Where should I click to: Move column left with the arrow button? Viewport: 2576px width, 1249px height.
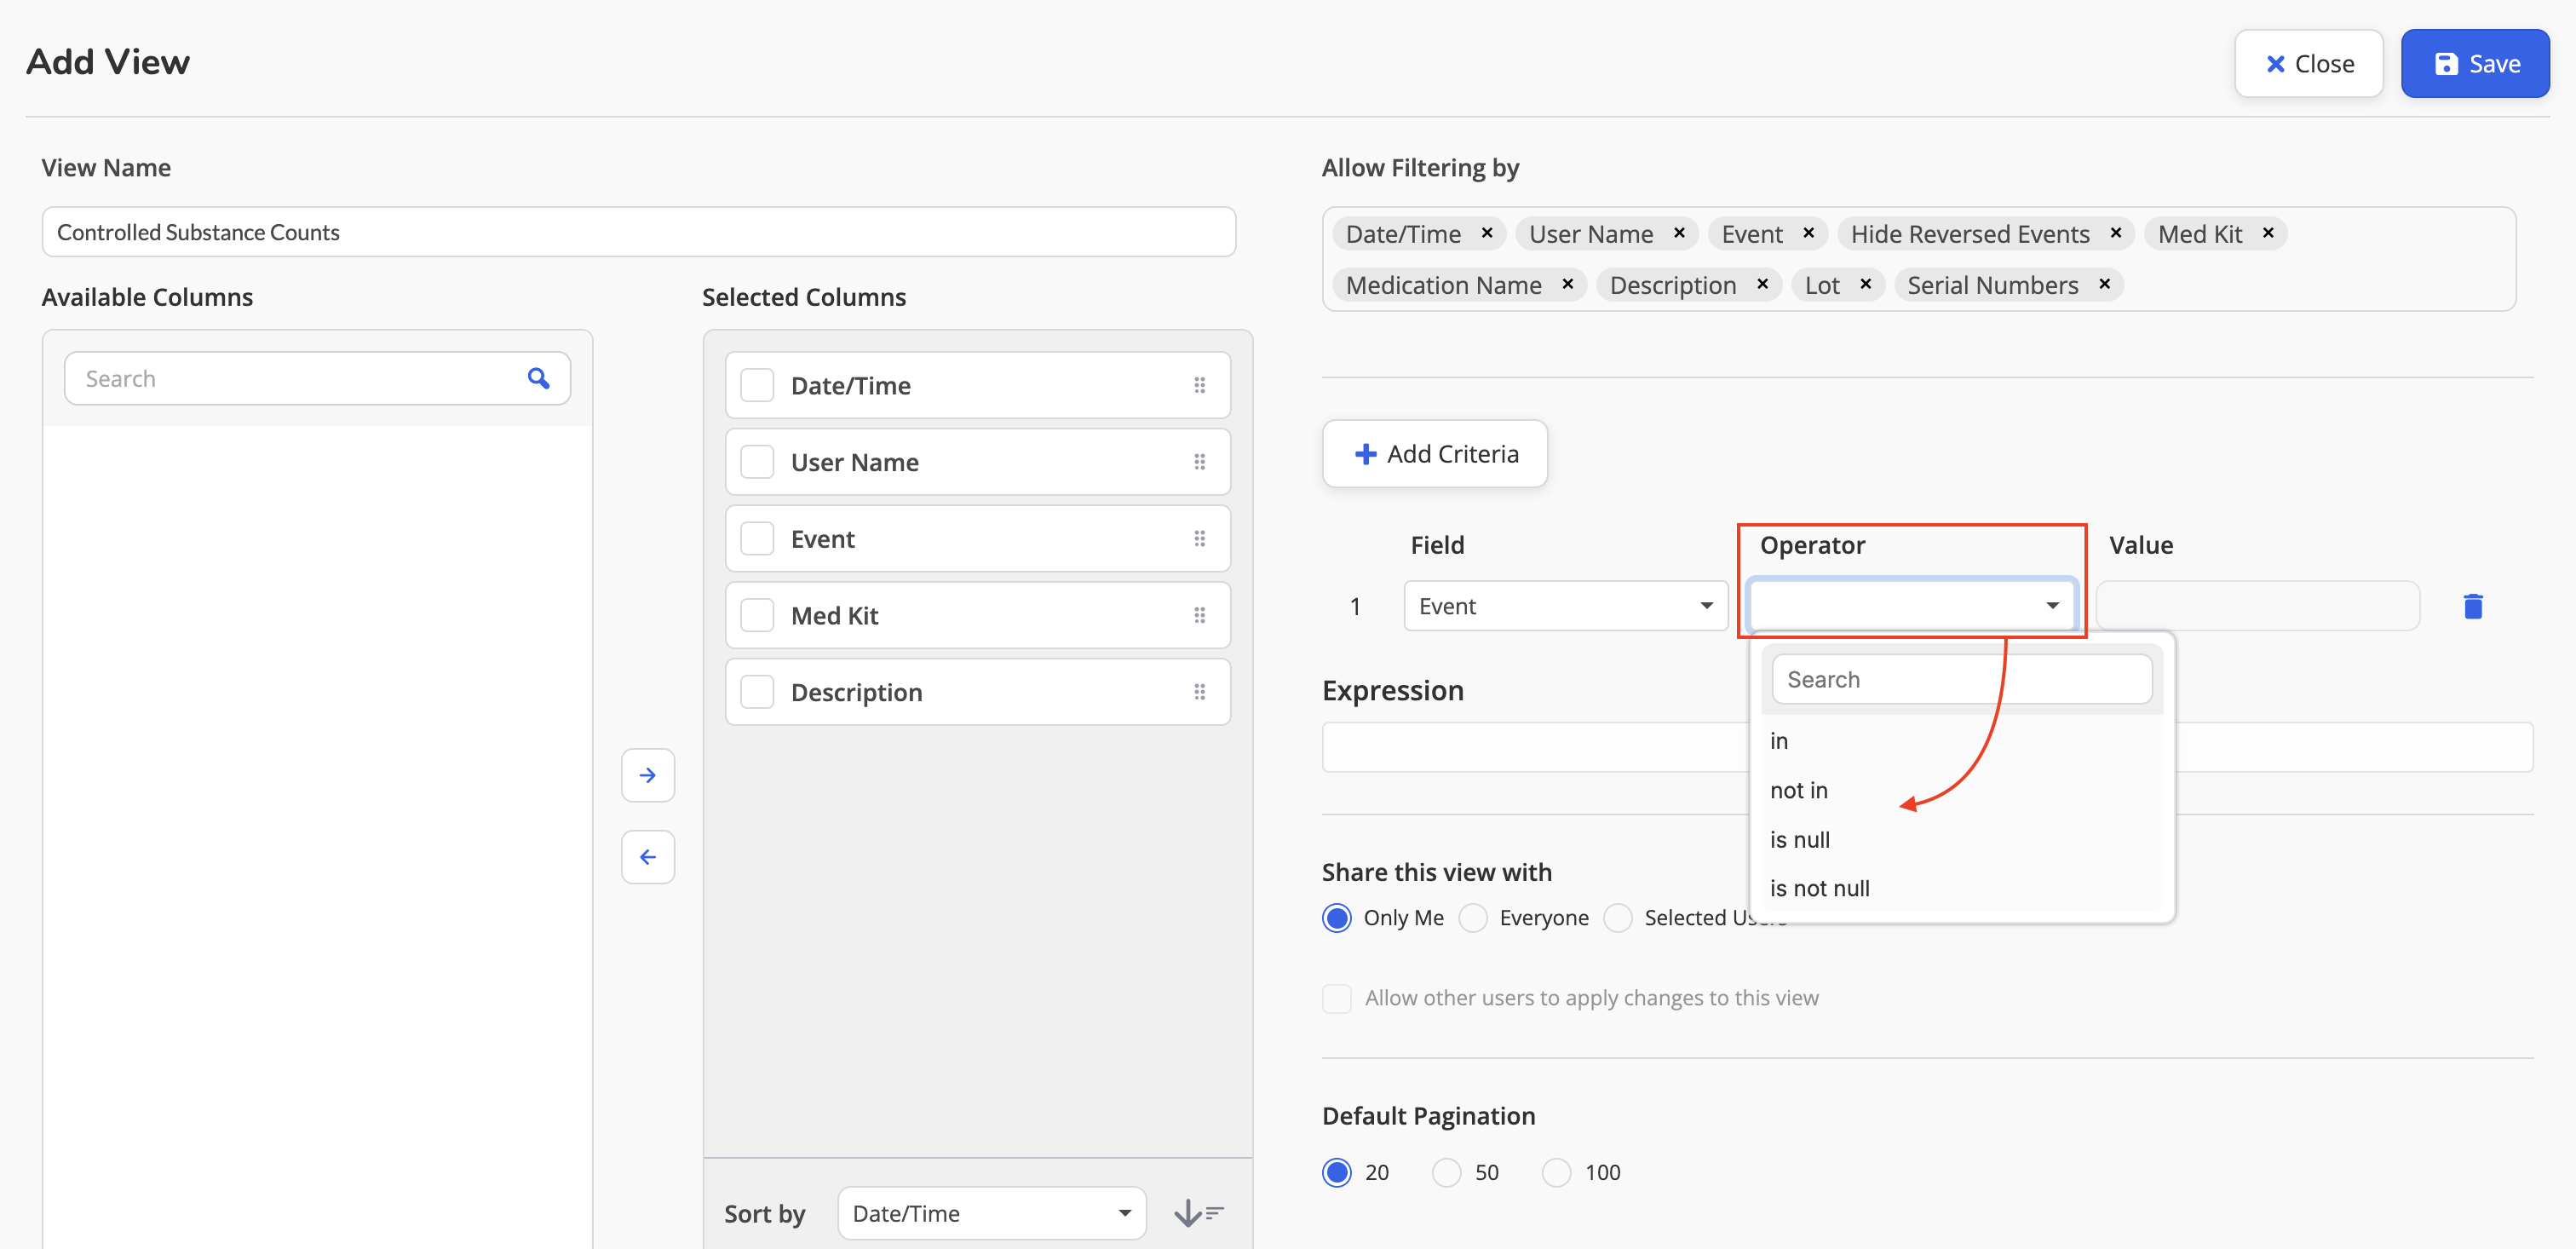point(648,857)
